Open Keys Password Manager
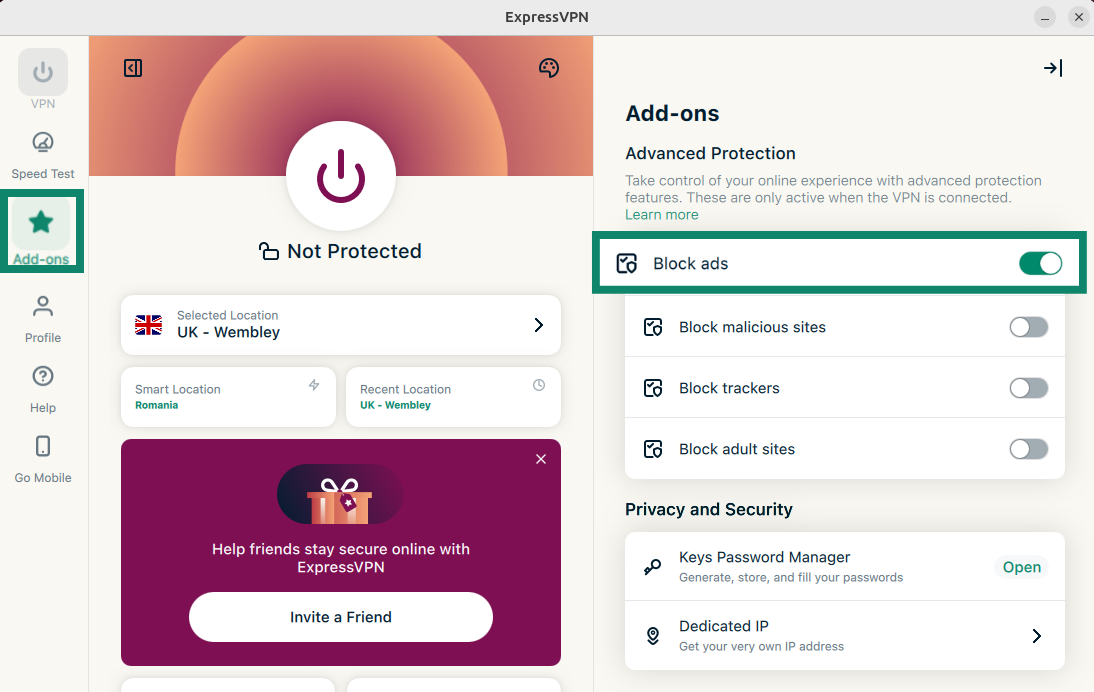 (x=1022, y=567)
